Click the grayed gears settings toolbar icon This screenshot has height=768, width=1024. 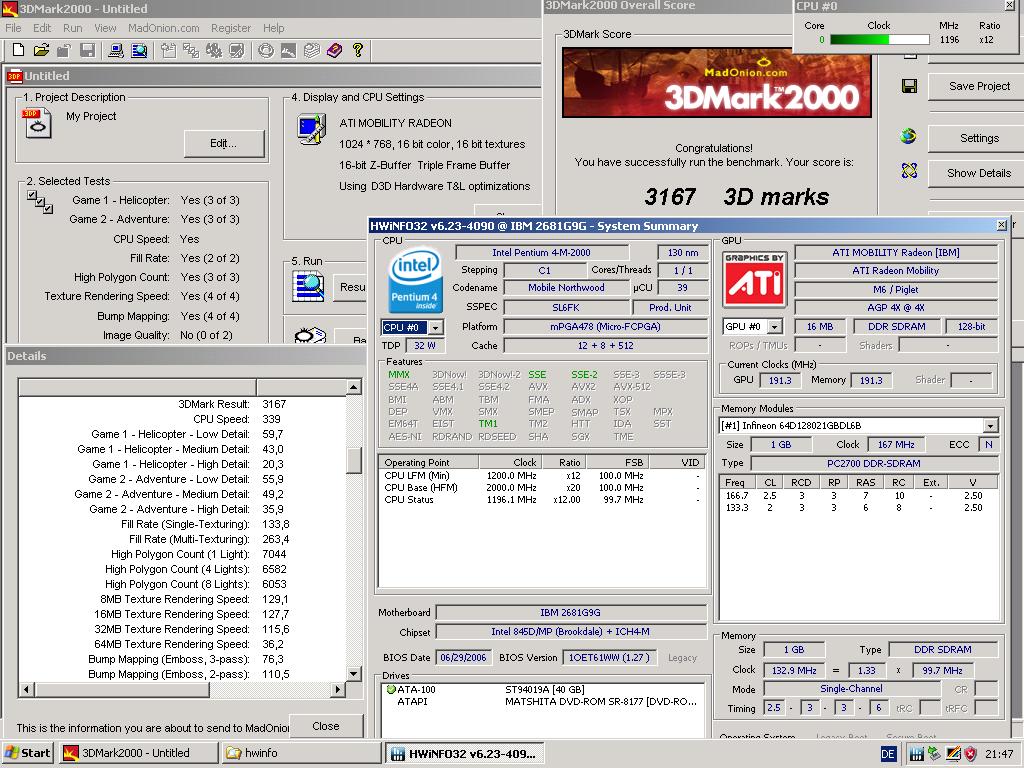[x=214, y=50]
